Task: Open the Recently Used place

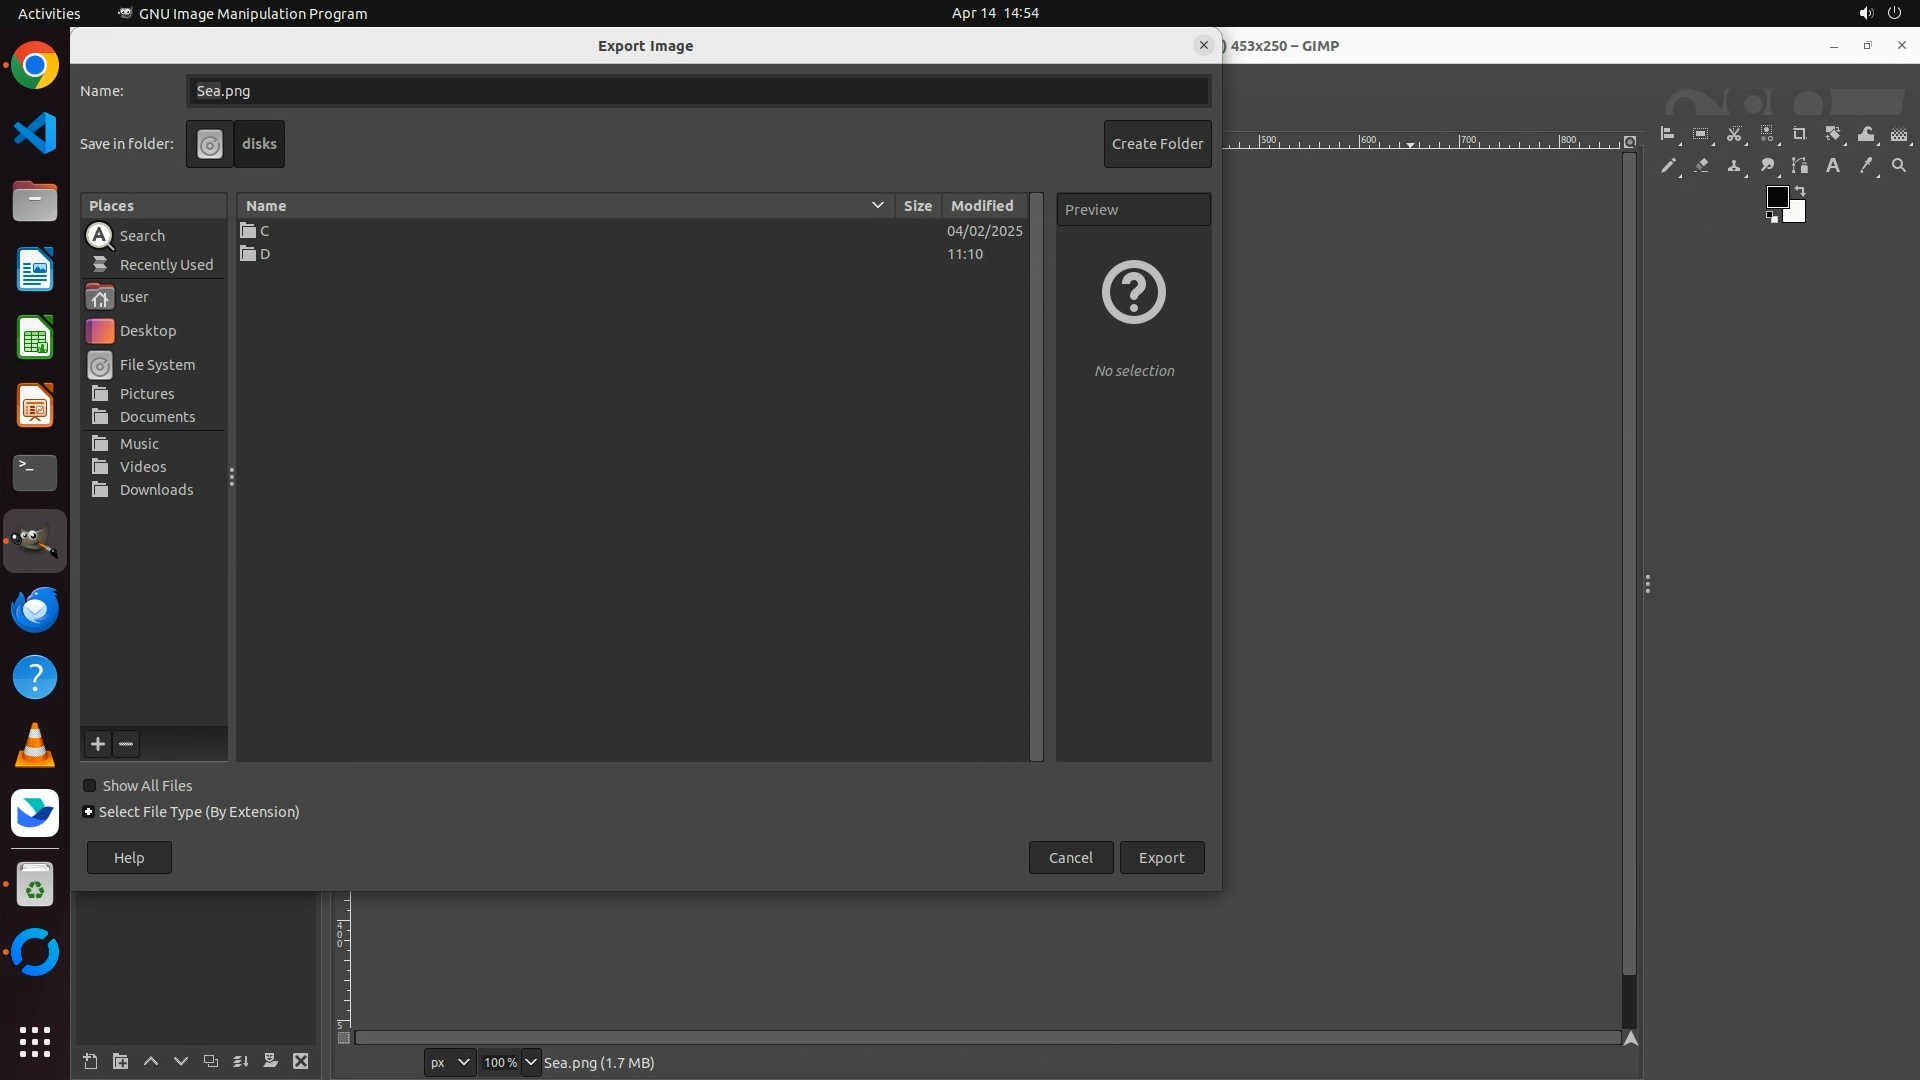Action: [x=166, y=265]
